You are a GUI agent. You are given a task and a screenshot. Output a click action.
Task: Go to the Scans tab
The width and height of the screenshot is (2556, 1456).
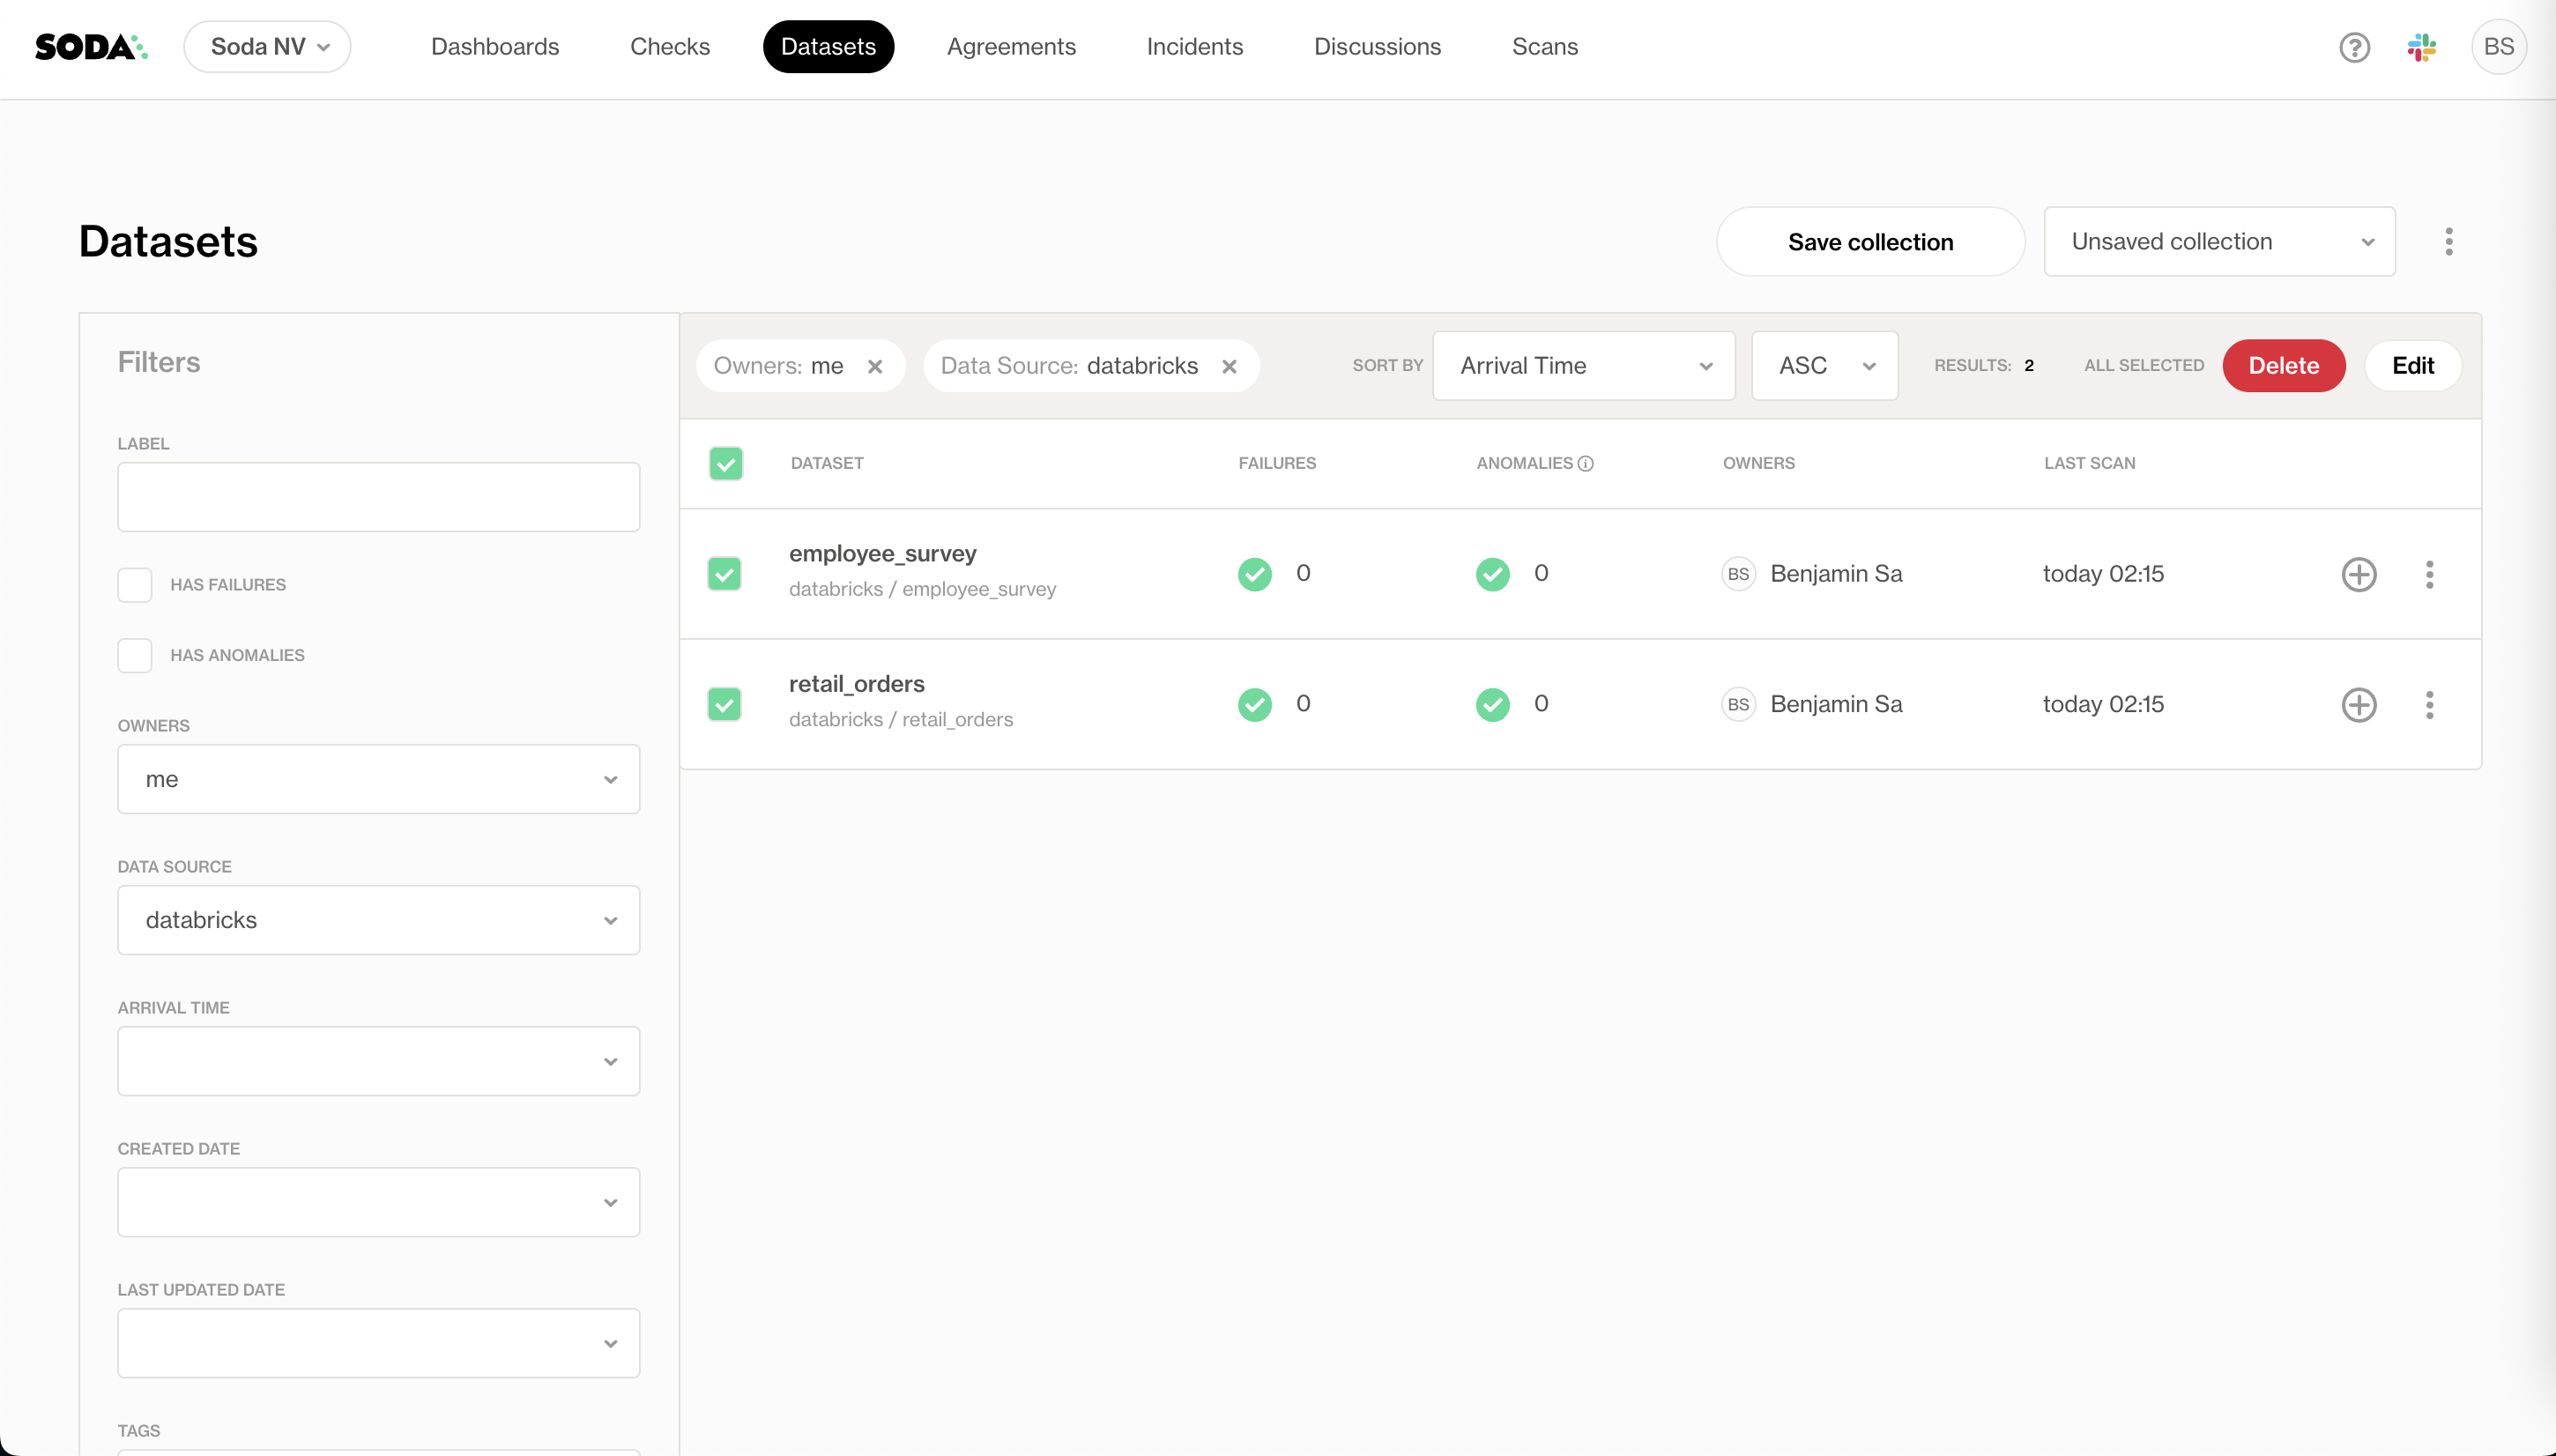(1544, 47)
